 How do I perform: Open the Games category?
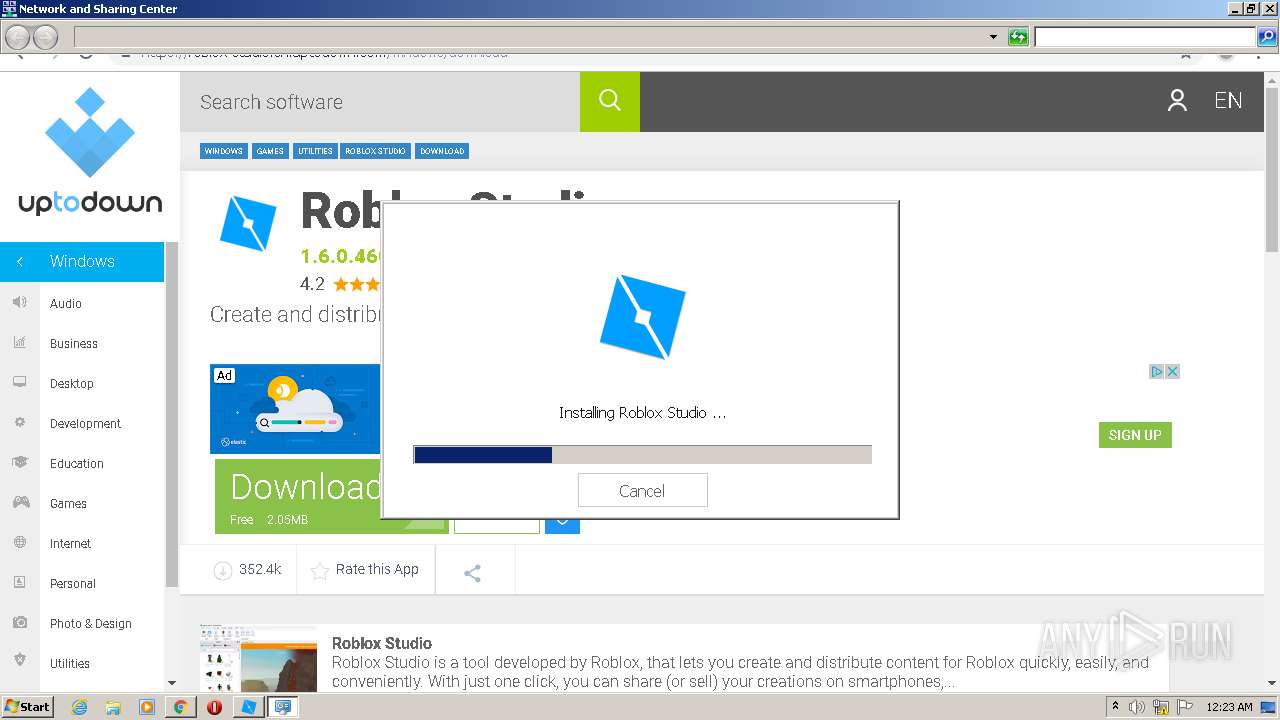coord(68,503)
